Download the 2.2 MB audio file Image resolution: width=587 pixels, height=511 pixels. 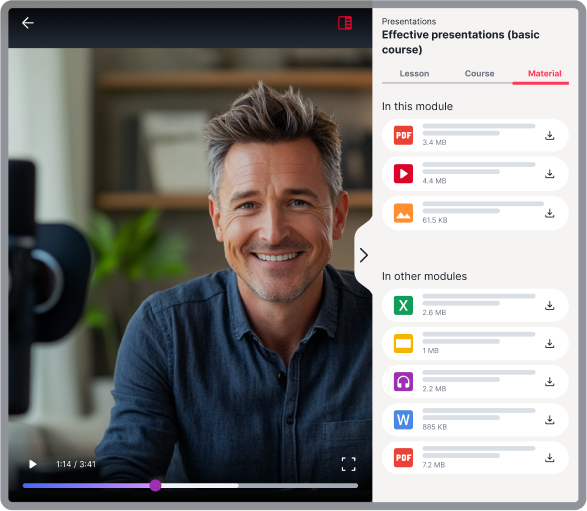click(x=549, y=381)
